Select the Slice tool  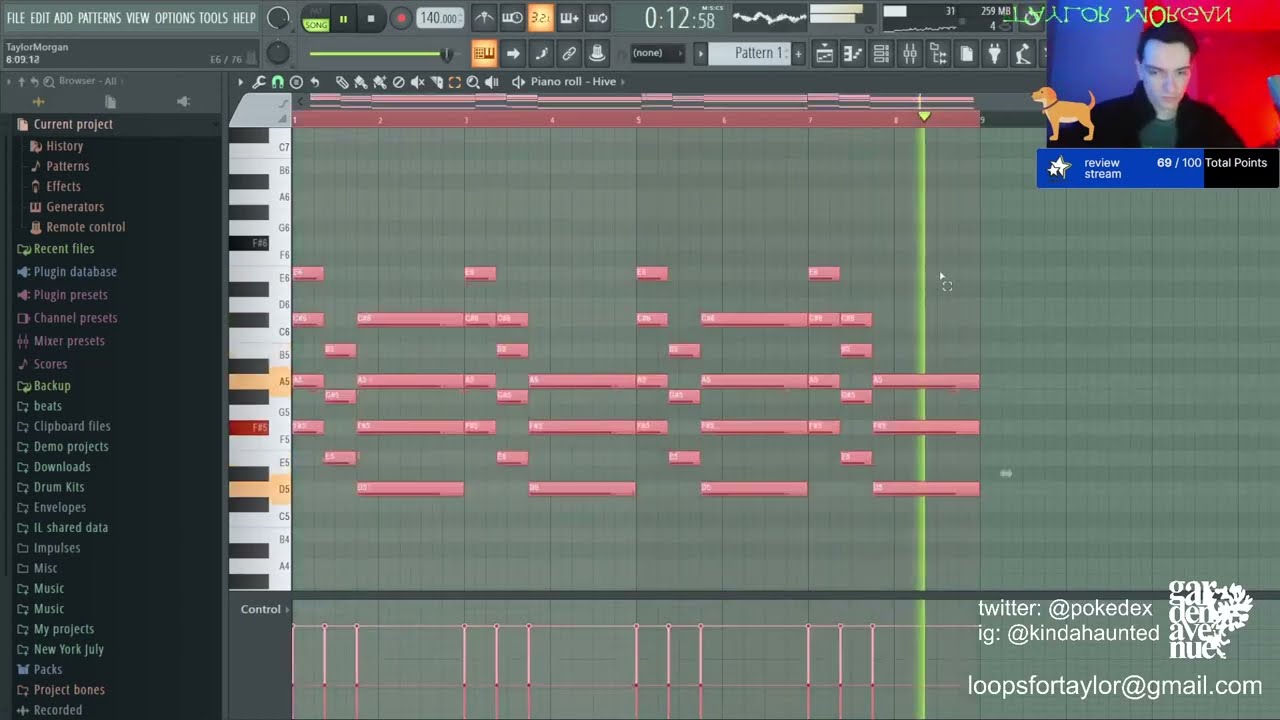click(437, 82)
